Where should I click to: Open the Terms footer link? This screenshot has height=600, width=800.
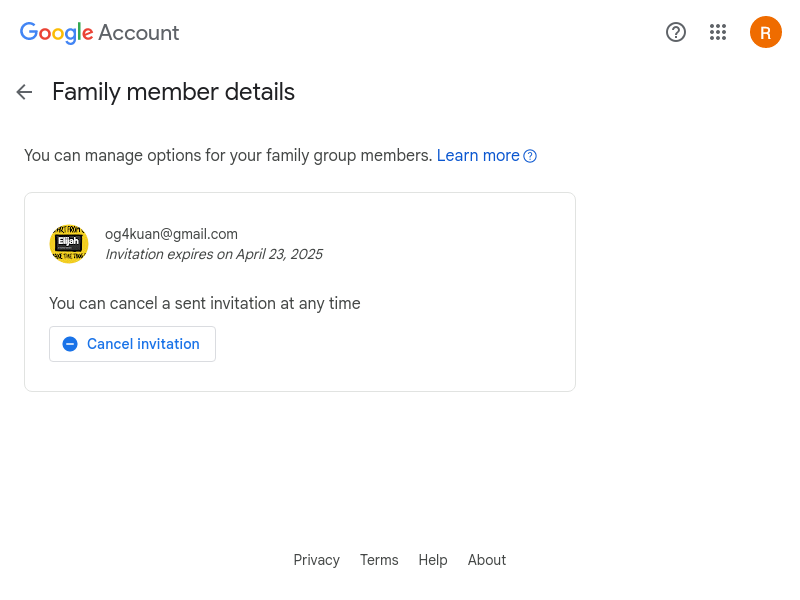pos(379,560)
